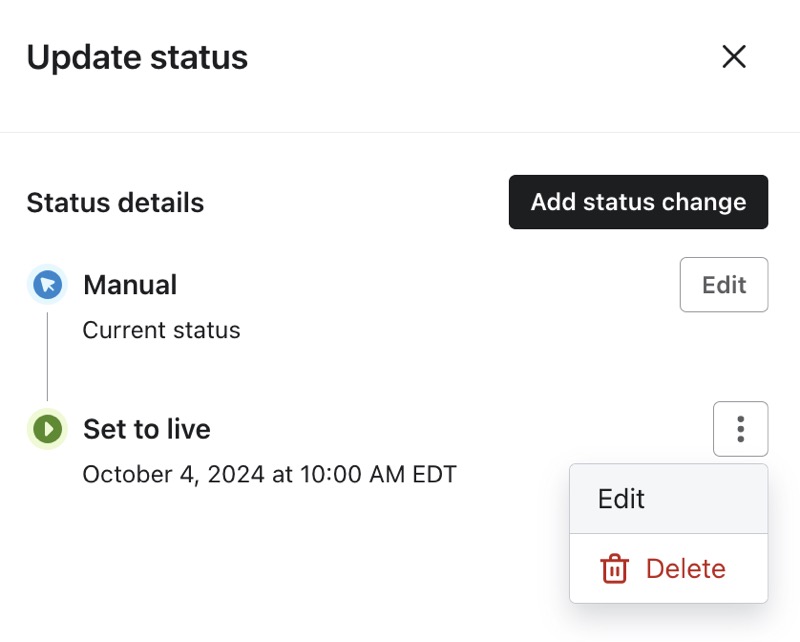Click the Current status subtitle
The image size is (800, 642).
[x=161, y=330]
